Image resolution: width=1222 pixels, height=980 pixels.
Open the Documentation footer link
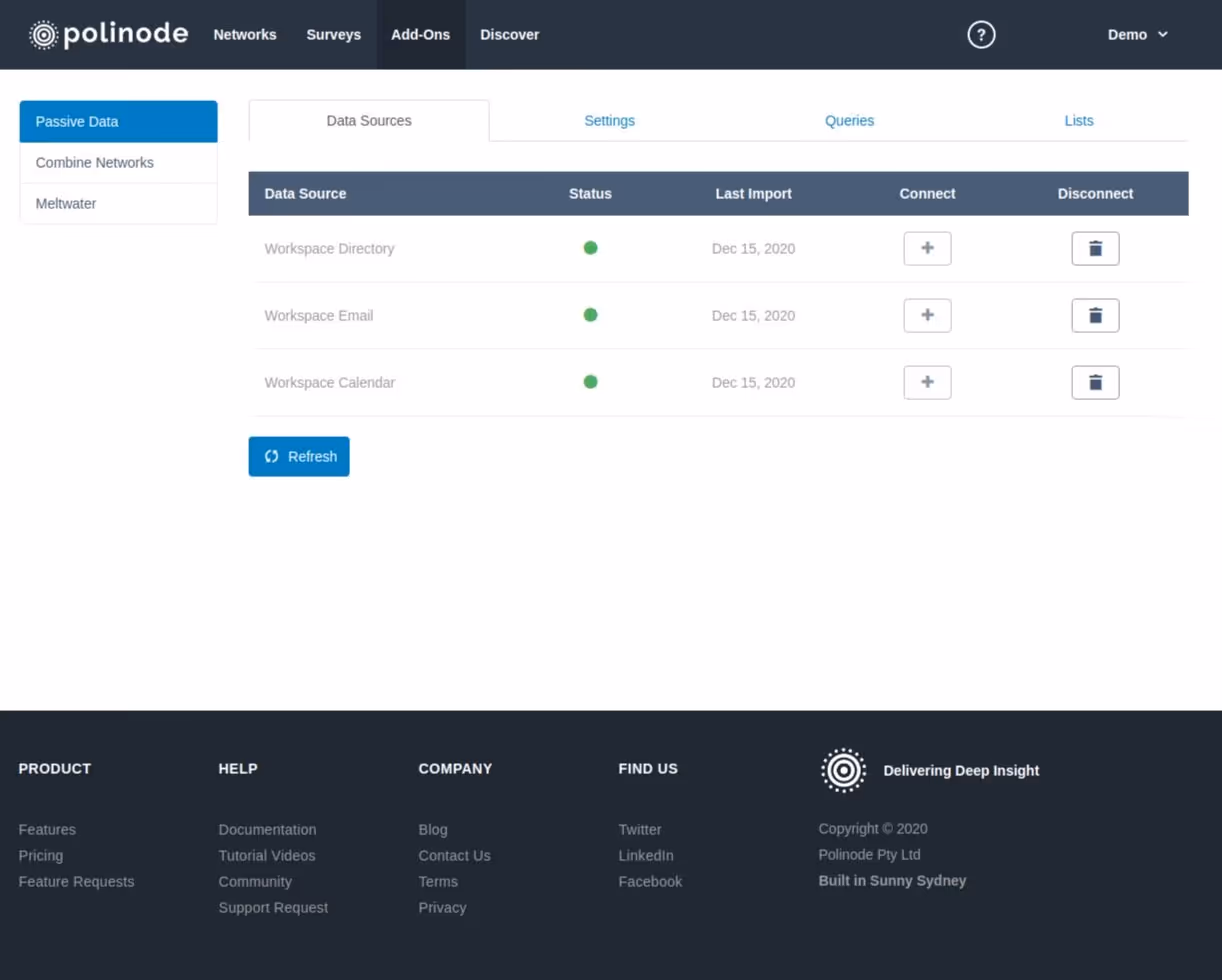tap(267, 830)
